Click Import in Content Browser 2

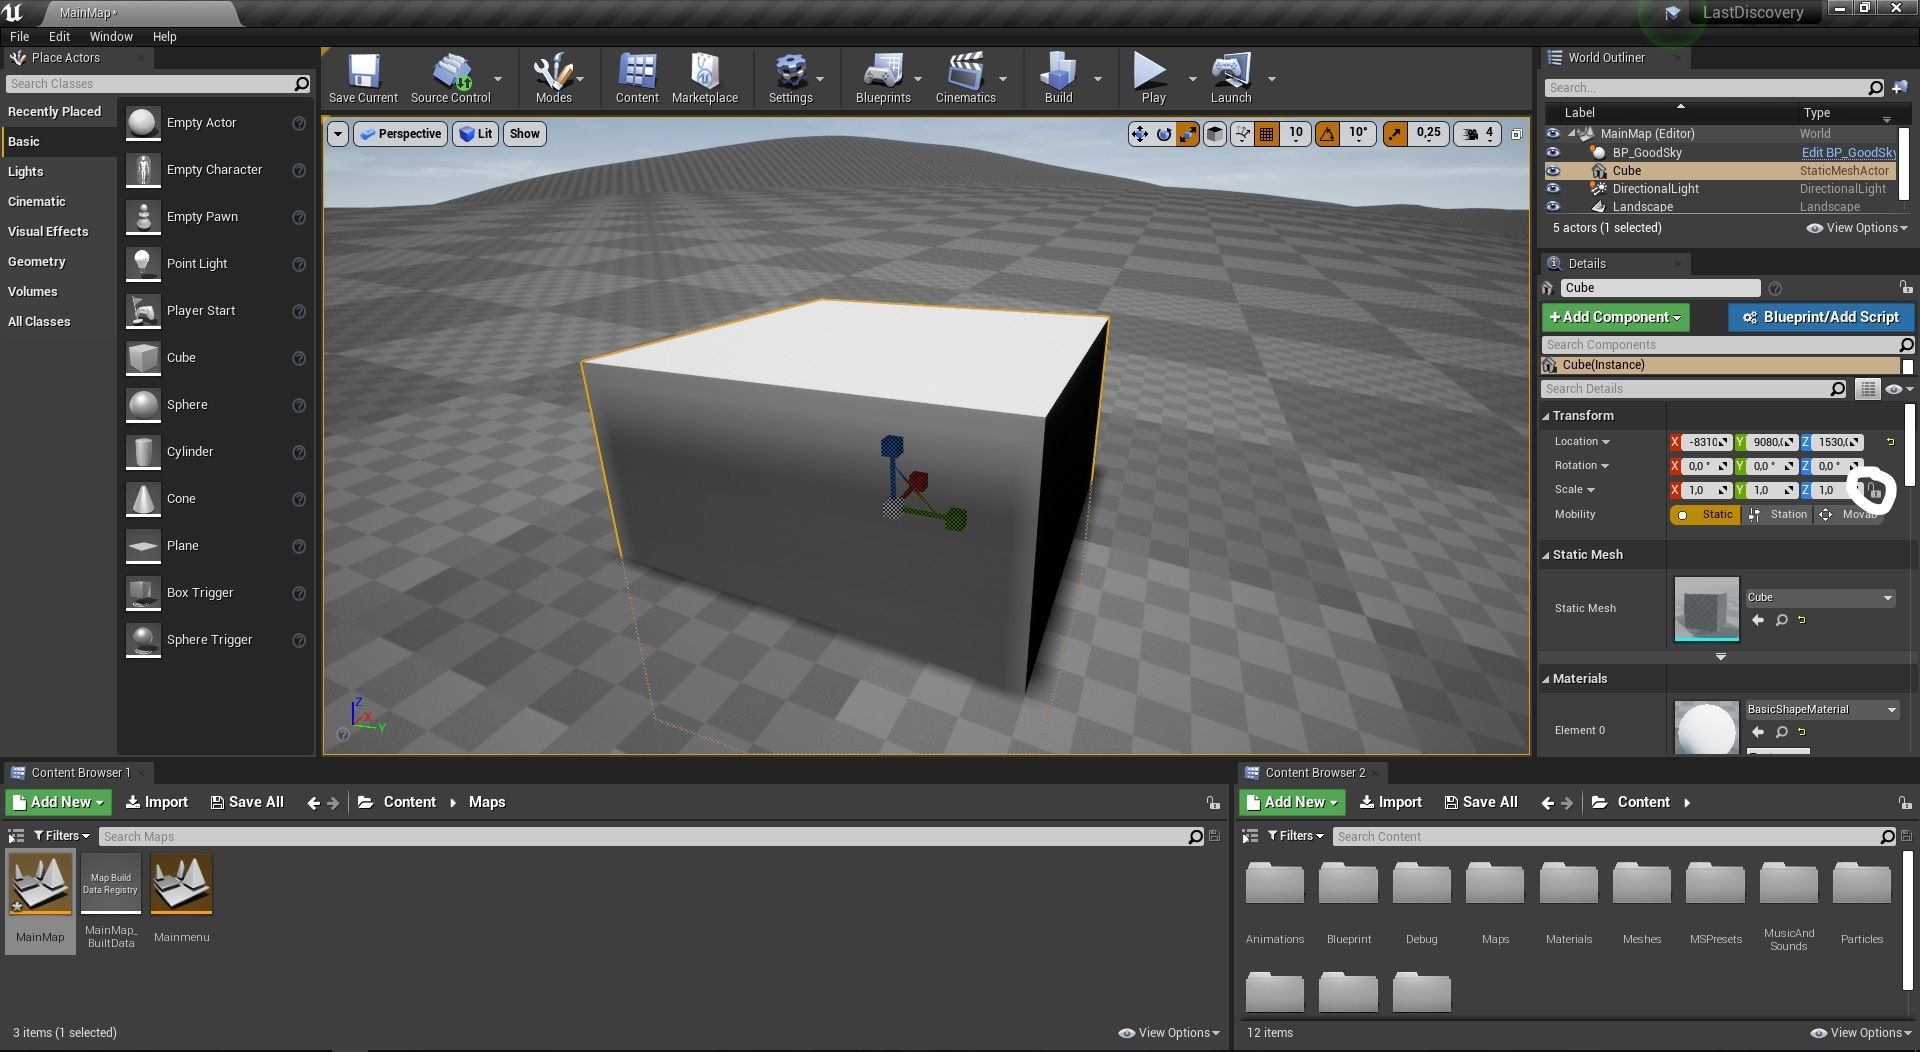point(1390,803)
